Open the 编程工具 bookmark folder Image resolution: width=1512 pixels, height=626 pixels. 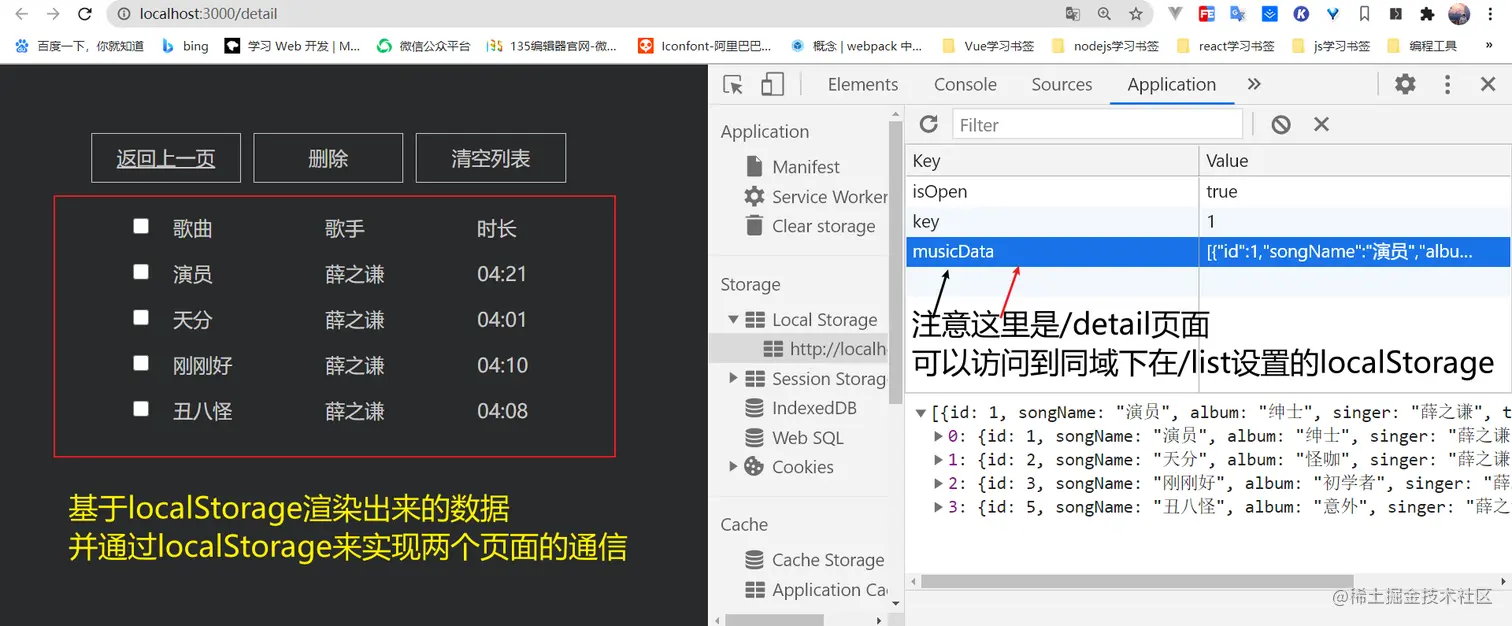pos(1422,46)
